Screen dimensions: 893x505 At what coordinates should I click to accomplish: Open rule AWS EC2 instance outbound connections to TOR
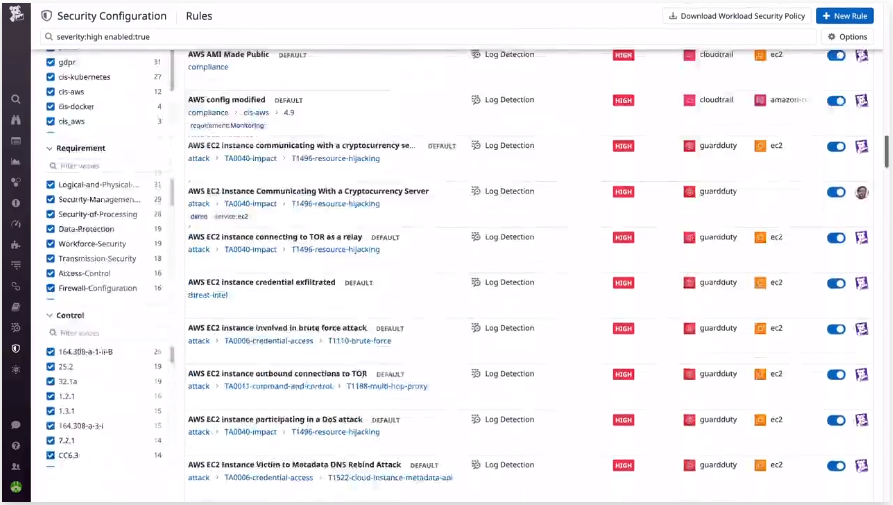point(277,373)
